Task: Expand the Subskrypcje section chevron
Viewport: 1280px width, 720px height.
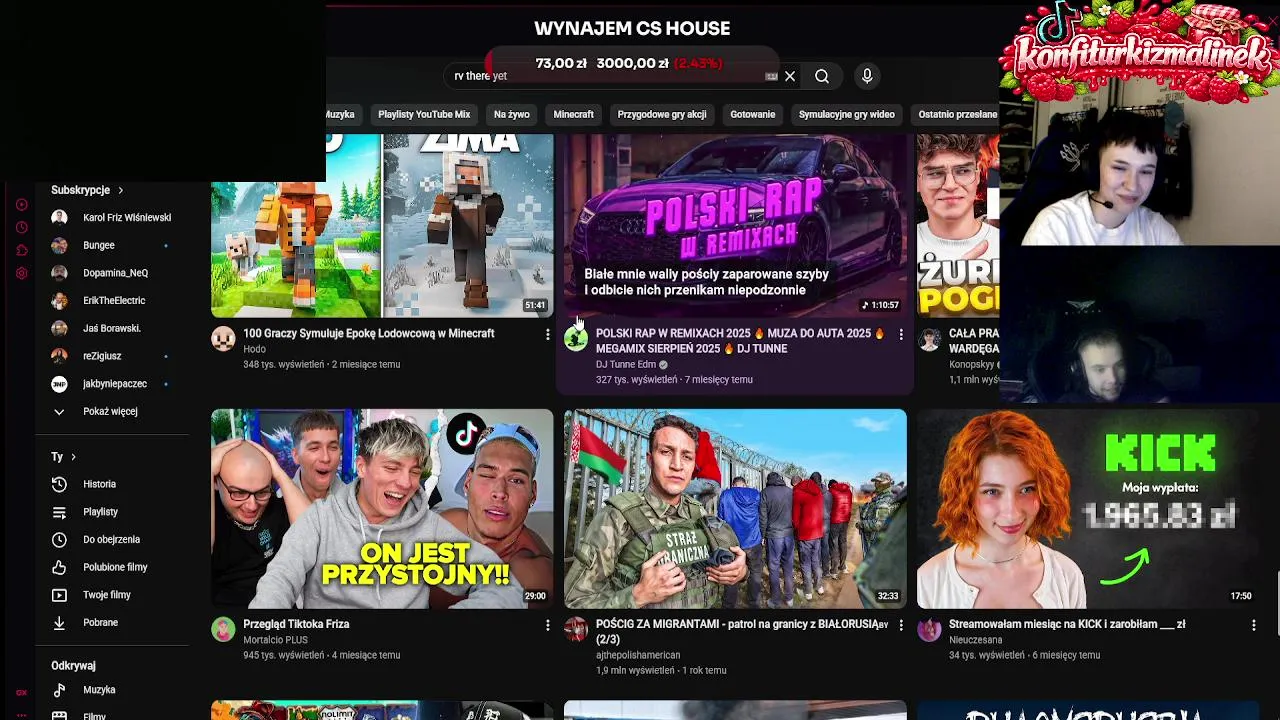Action: pos(121,190)
